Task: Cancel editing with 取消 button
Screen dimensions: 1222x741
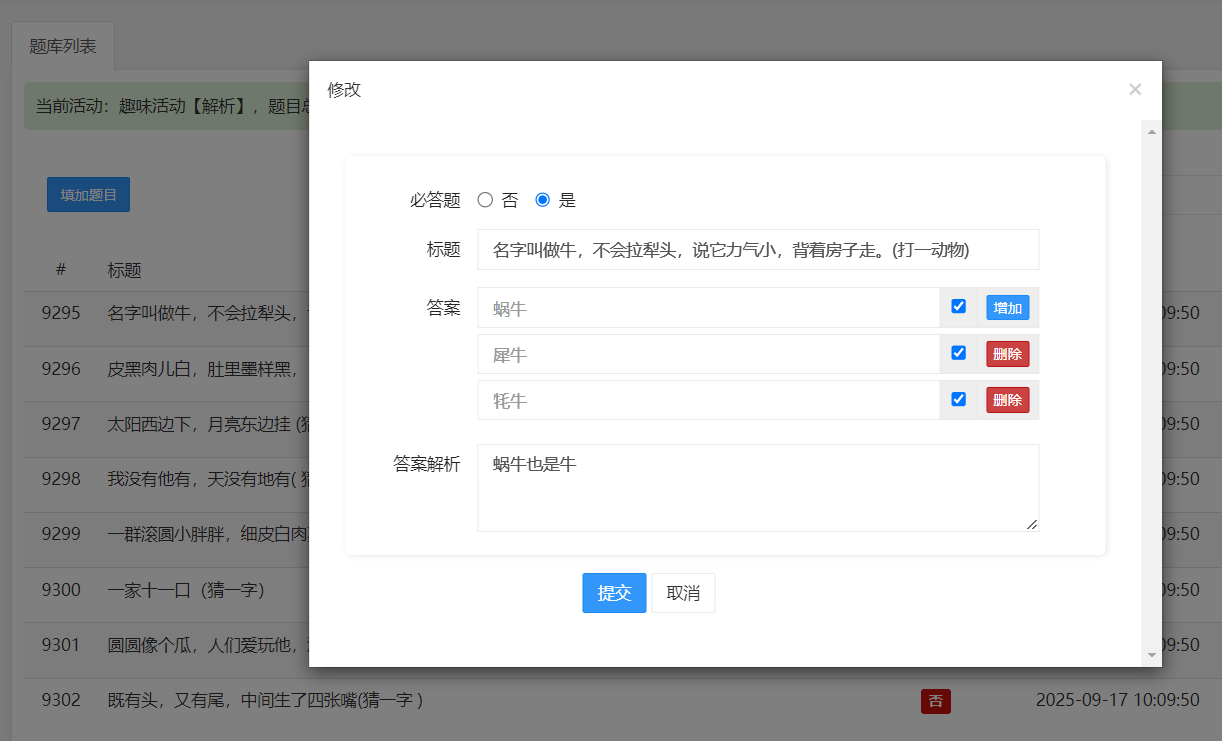Action: point(683,593)
